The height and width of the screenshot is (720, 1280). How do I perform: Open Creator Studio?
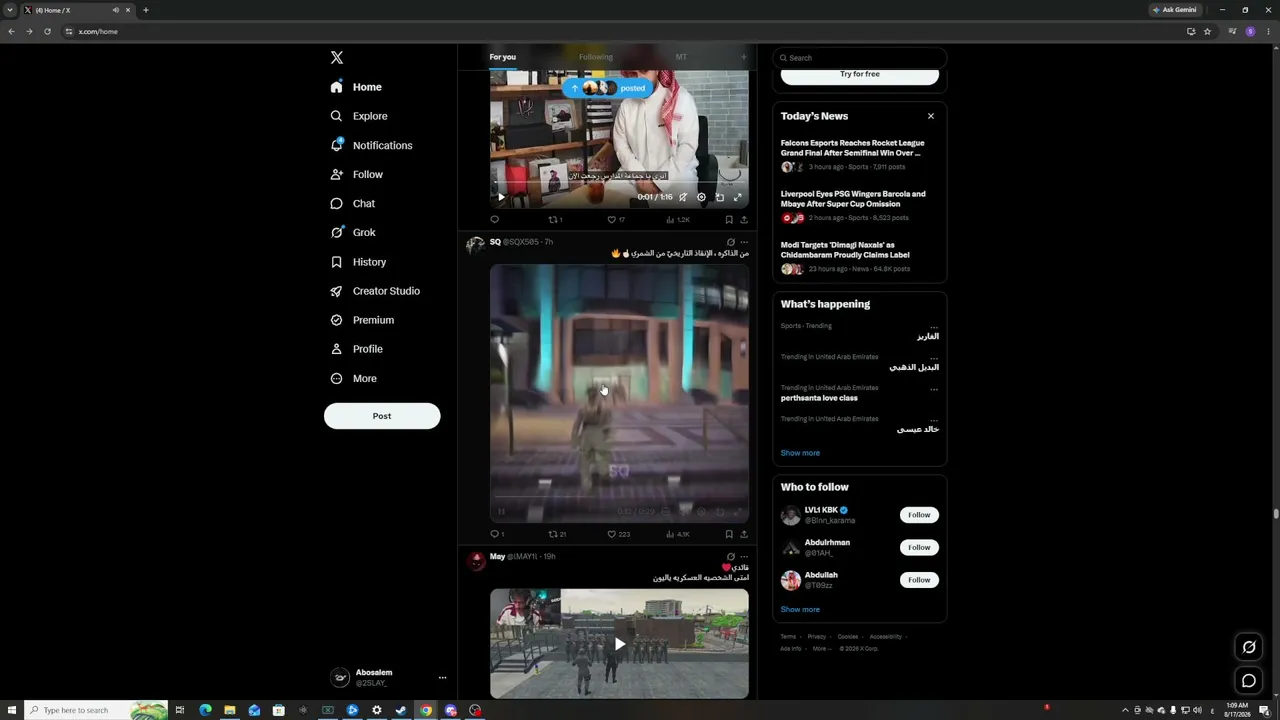tap(375, 291)
